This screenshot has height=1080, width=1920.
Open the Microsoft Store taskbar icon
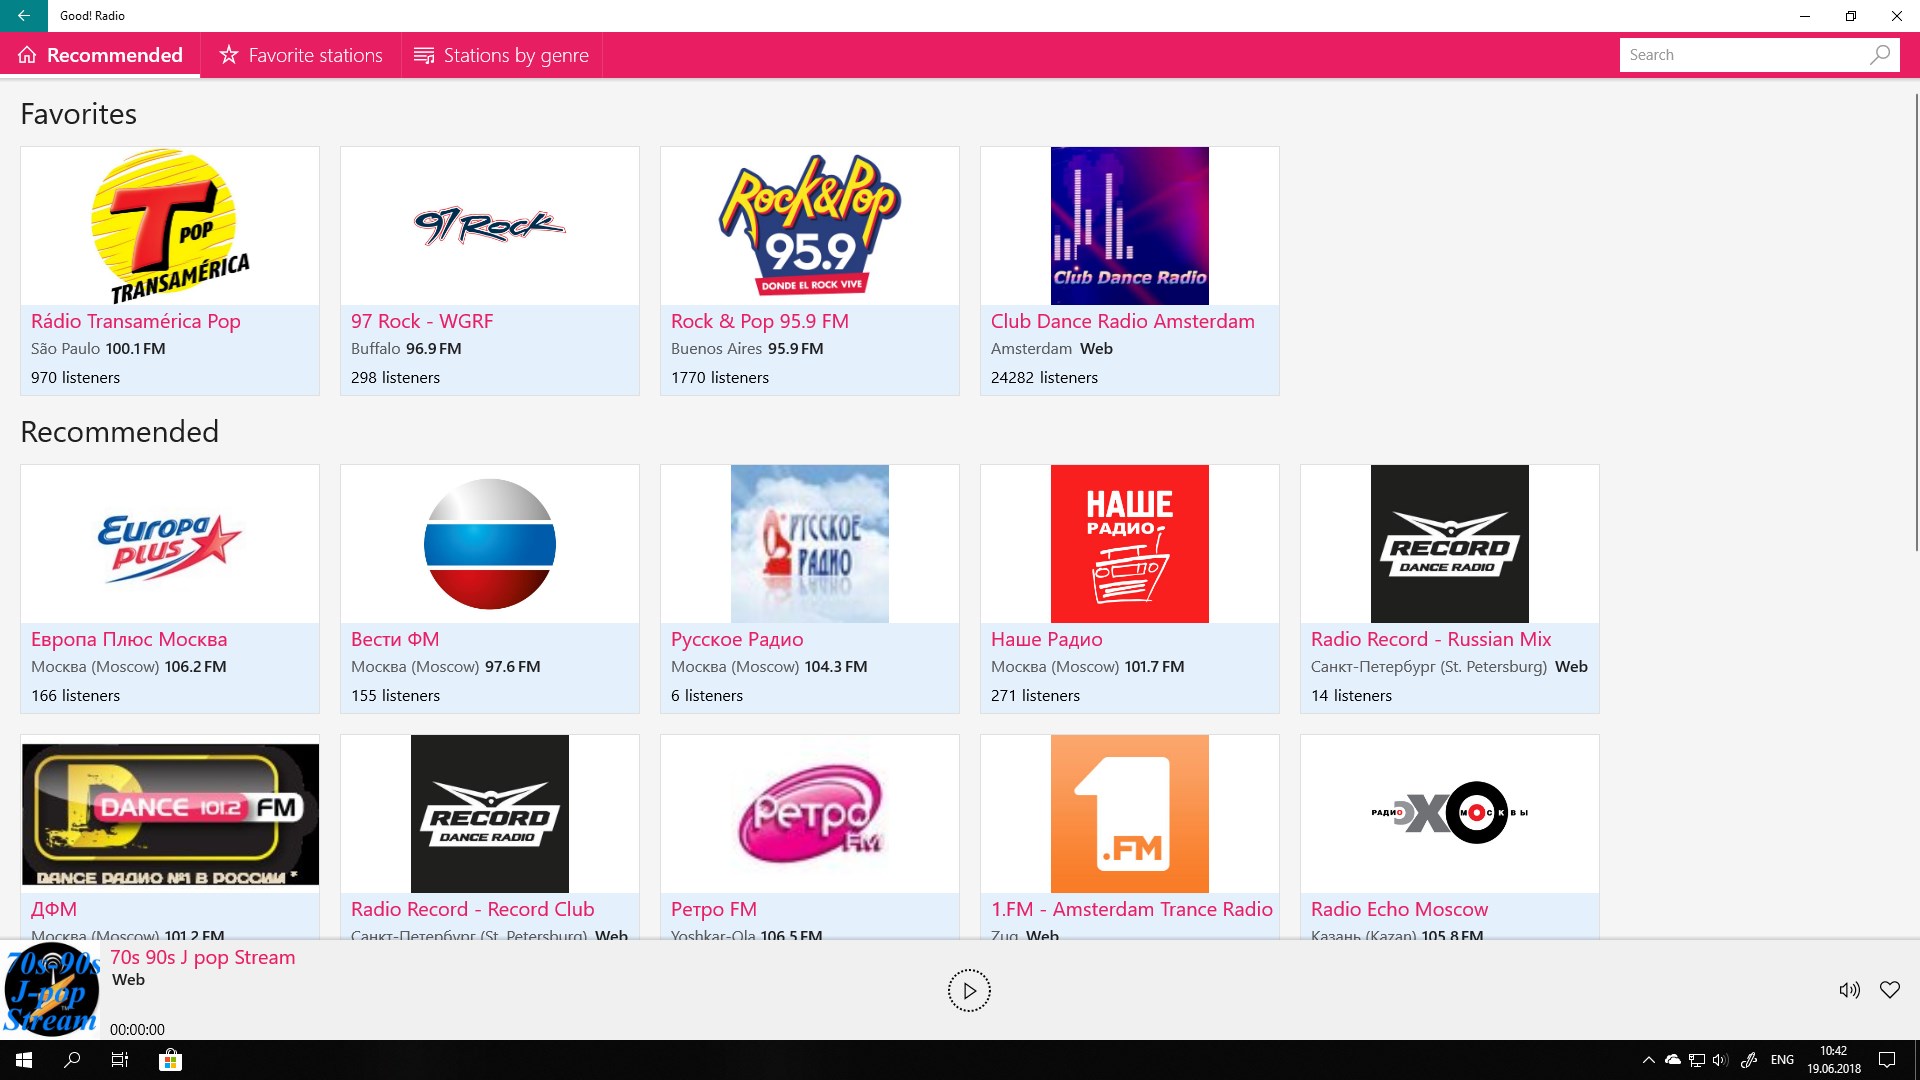(x=171, y=1060)
